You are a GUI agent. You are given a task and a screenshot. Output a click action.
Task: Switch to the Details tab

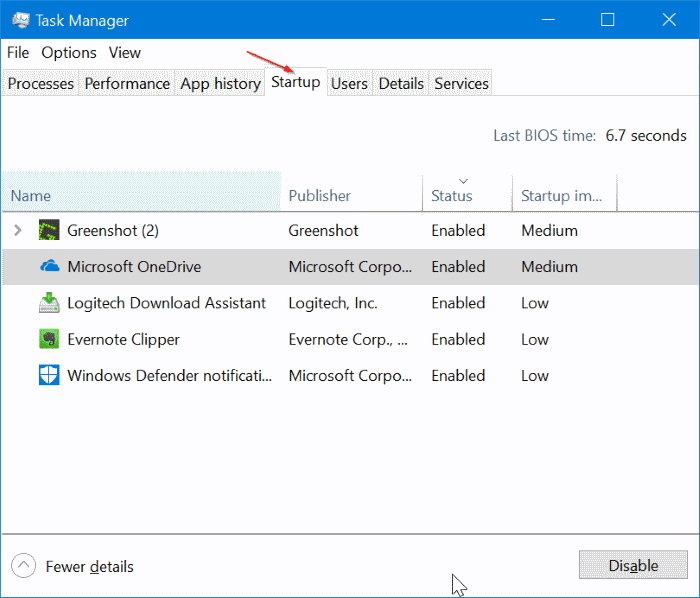pos(401,83)
